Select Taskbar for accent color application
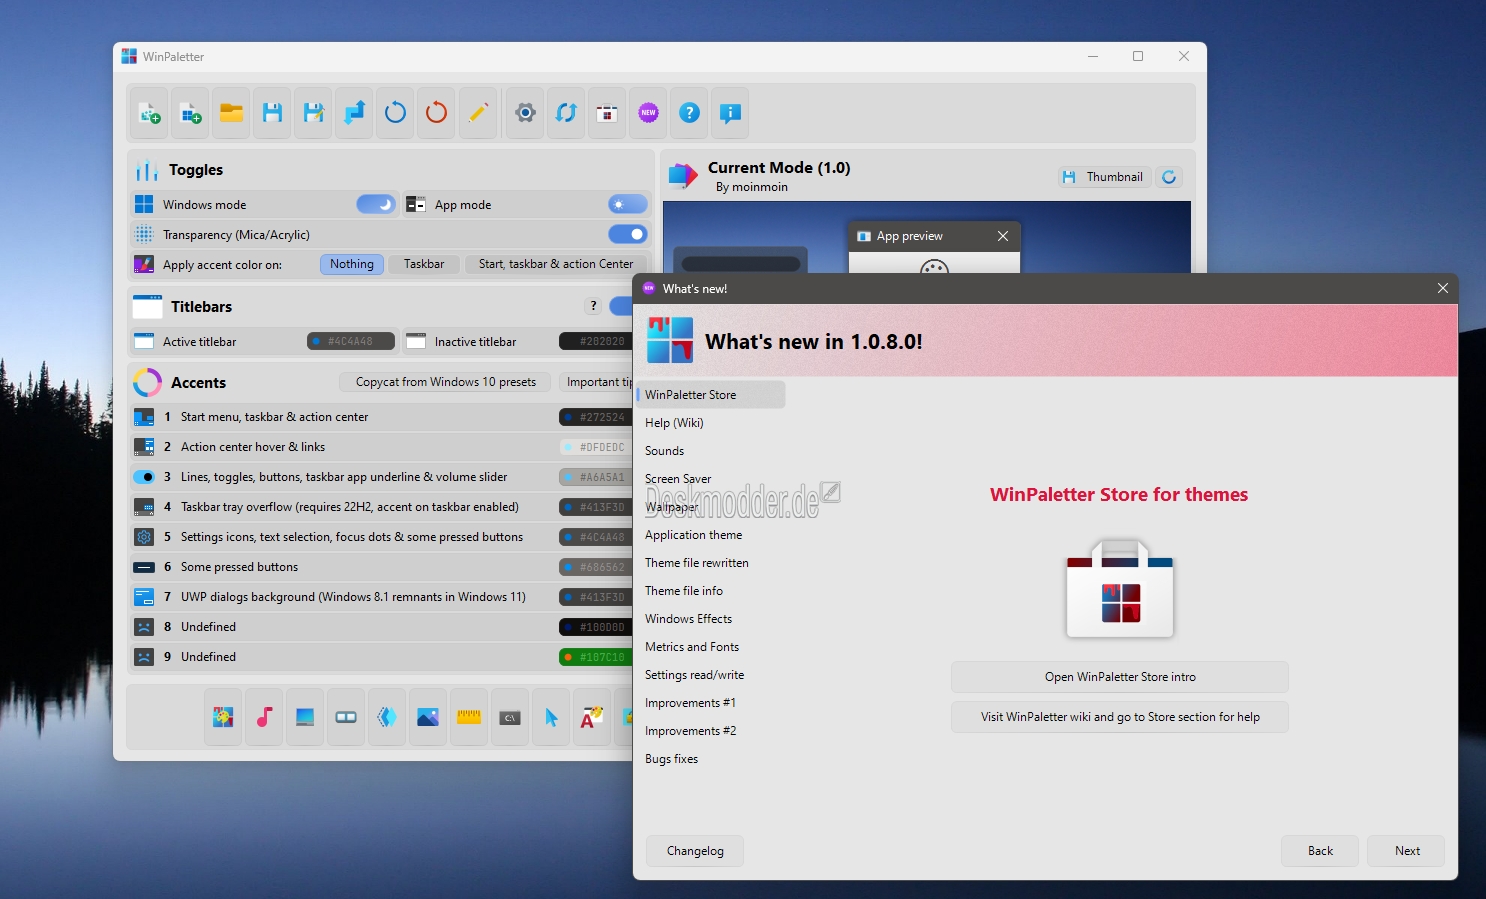Image resolution: width=1486 pixels, height=899 pixels. [x=424, y=264]
